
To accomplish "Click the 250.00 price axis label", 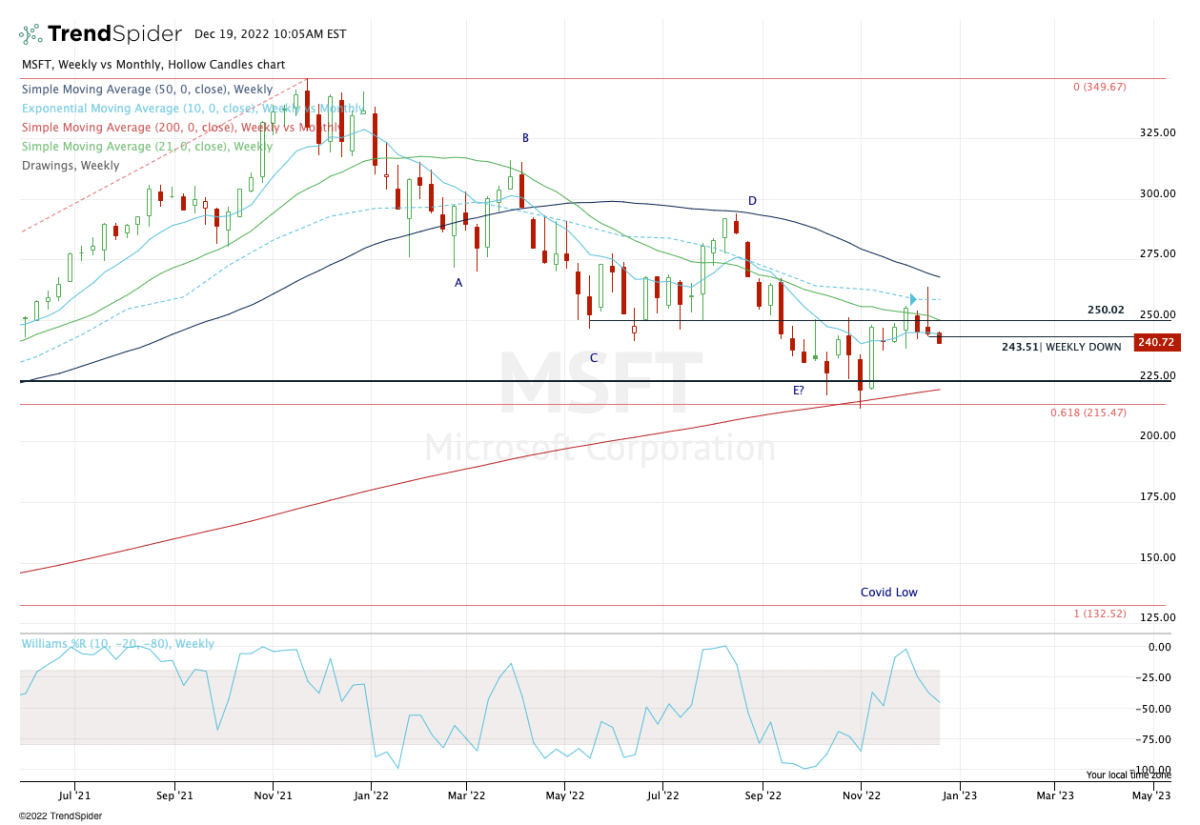I will coord(1158,315).
